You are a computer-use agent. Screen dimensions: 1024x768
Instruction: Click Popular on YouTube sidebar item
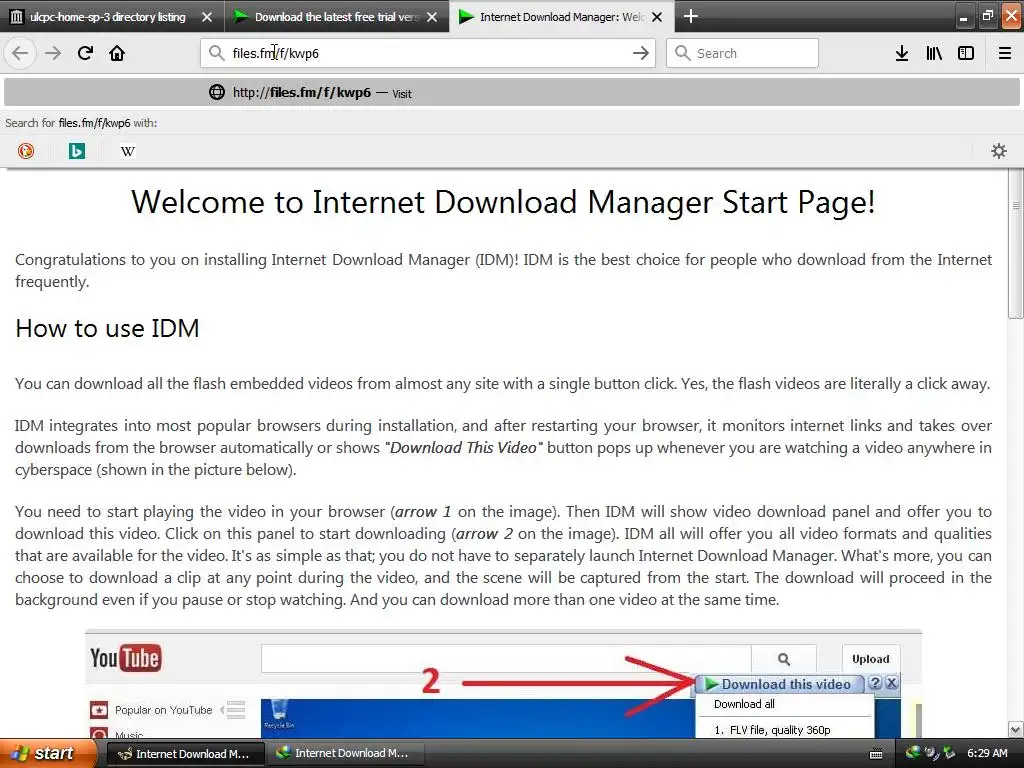coord(163,710)
